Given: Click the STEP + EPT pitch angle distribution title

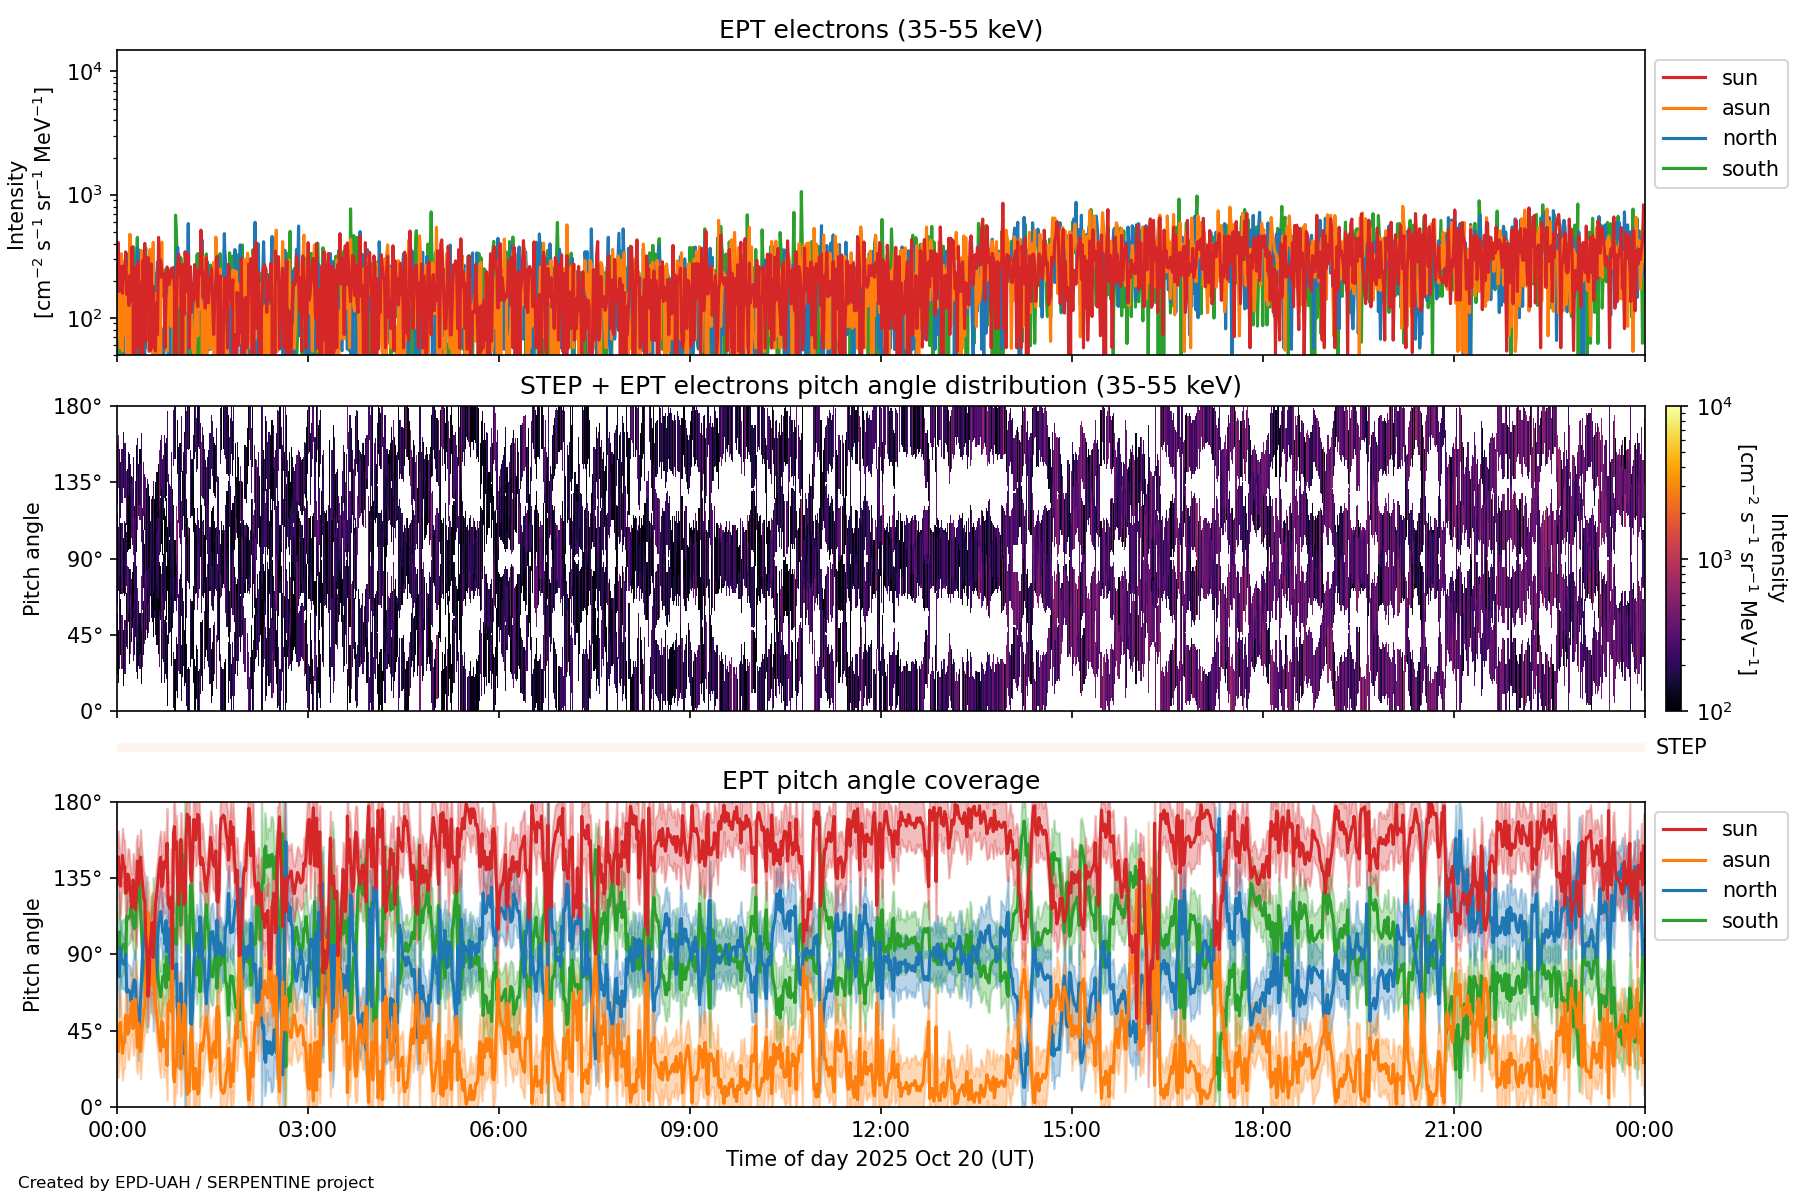Looking at the screenshot, I should [x=880, y=386].
